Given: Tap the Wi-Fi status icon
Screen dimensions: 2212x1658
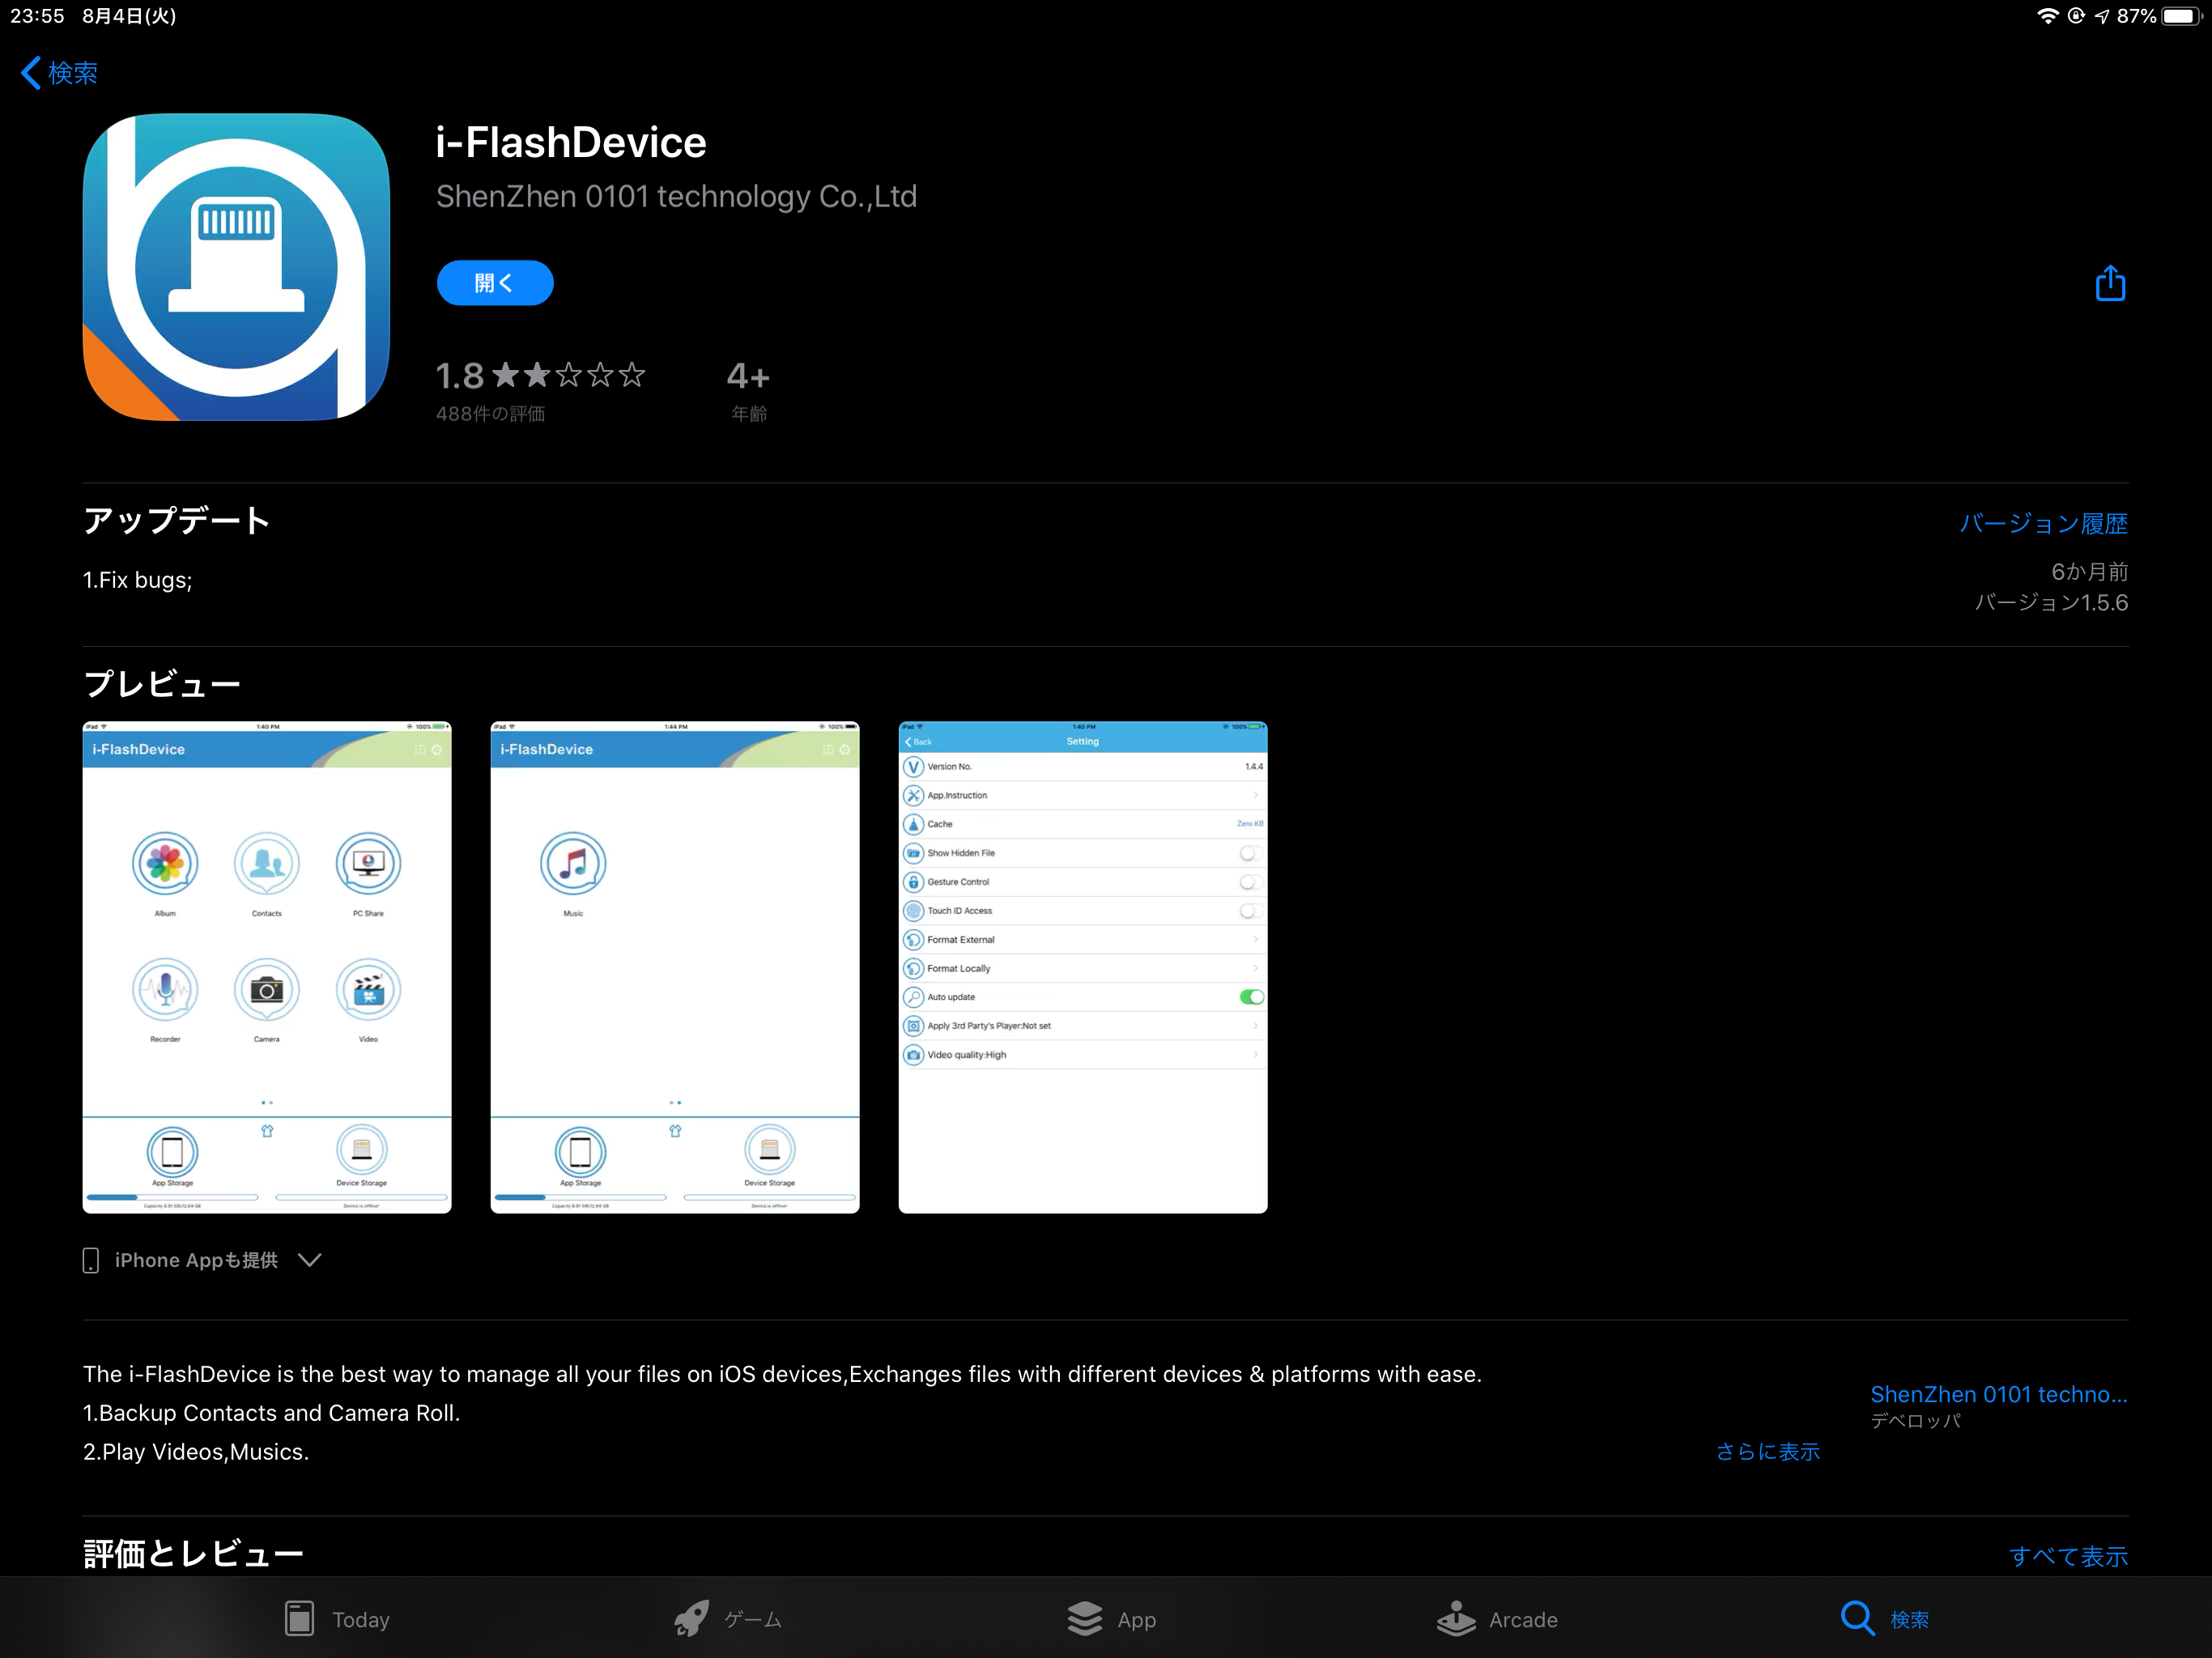Looking at the screenshot, I should [2048, 16].
